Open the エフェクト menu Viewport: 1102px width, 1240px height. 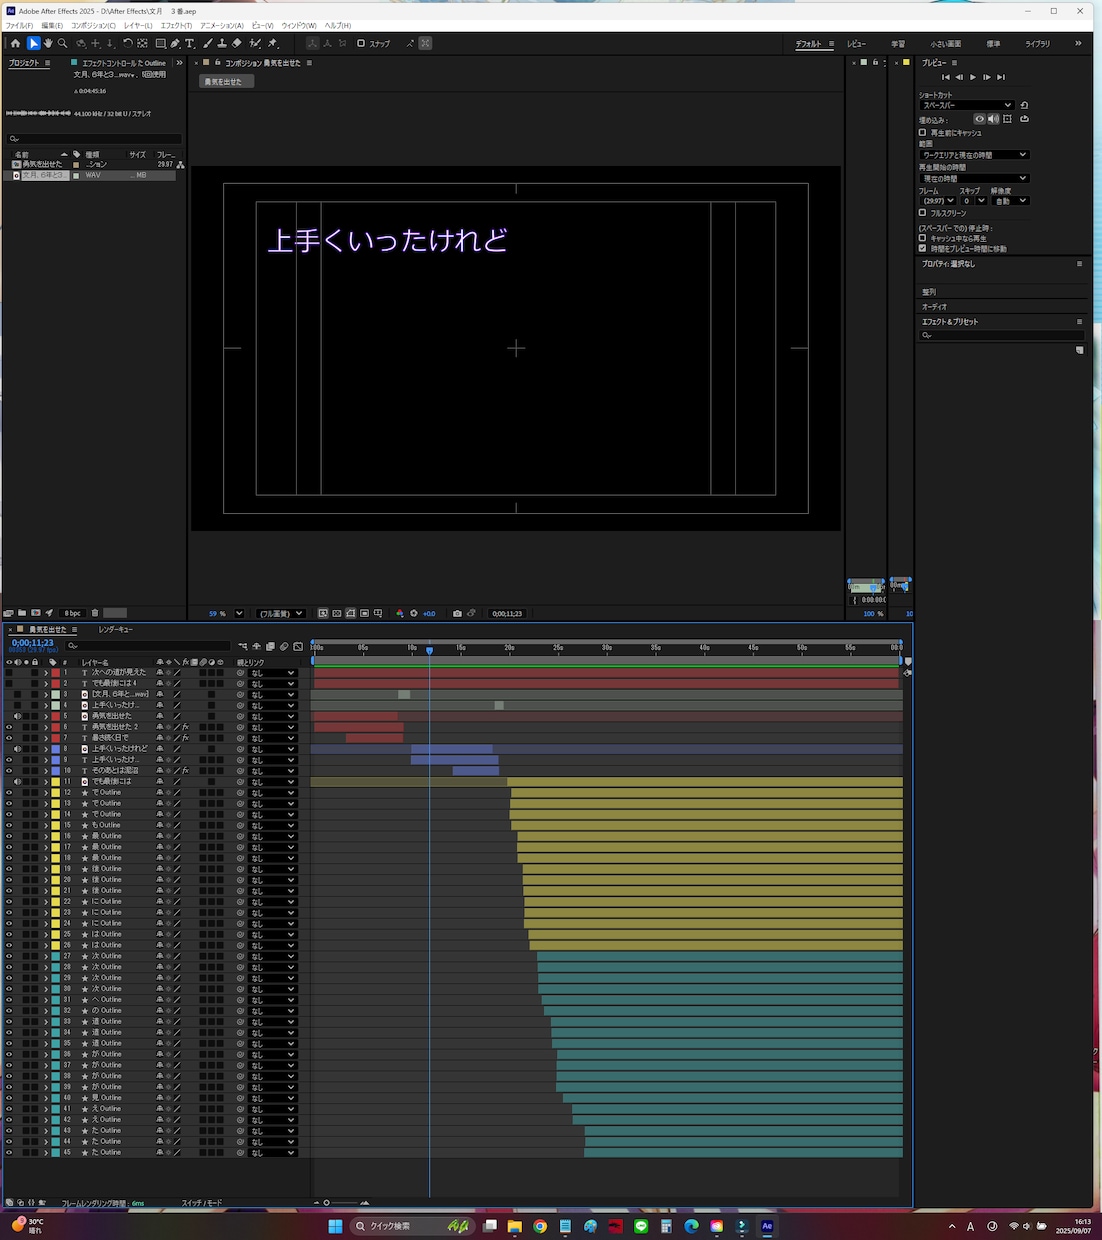tap(176, 25)
